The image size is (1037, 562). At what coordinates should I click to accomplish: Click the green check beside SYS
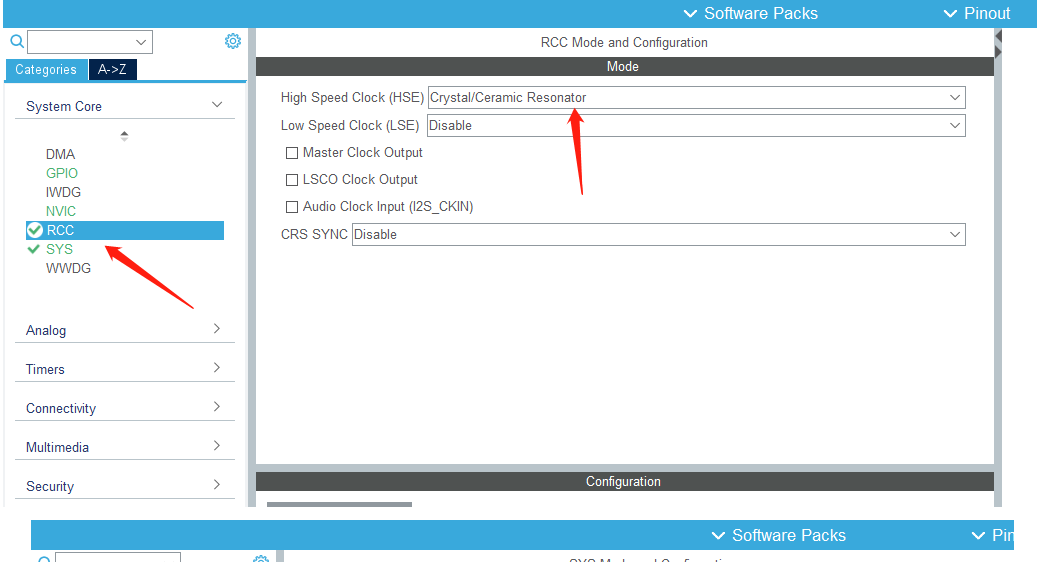click(x=34, y=249)
